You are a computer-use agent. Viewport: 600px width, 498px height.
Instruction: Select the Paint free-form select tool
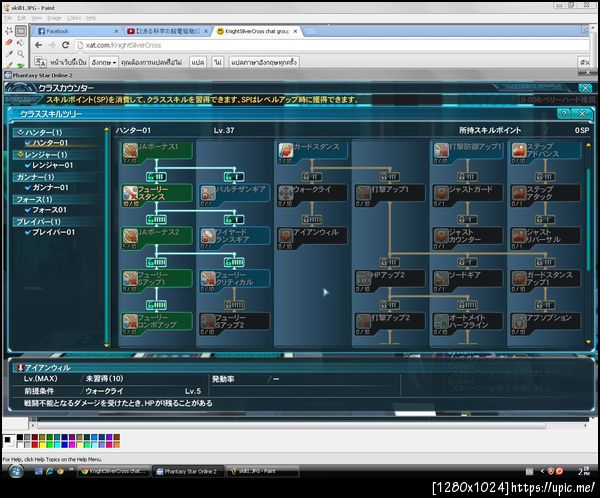point(9,31)
